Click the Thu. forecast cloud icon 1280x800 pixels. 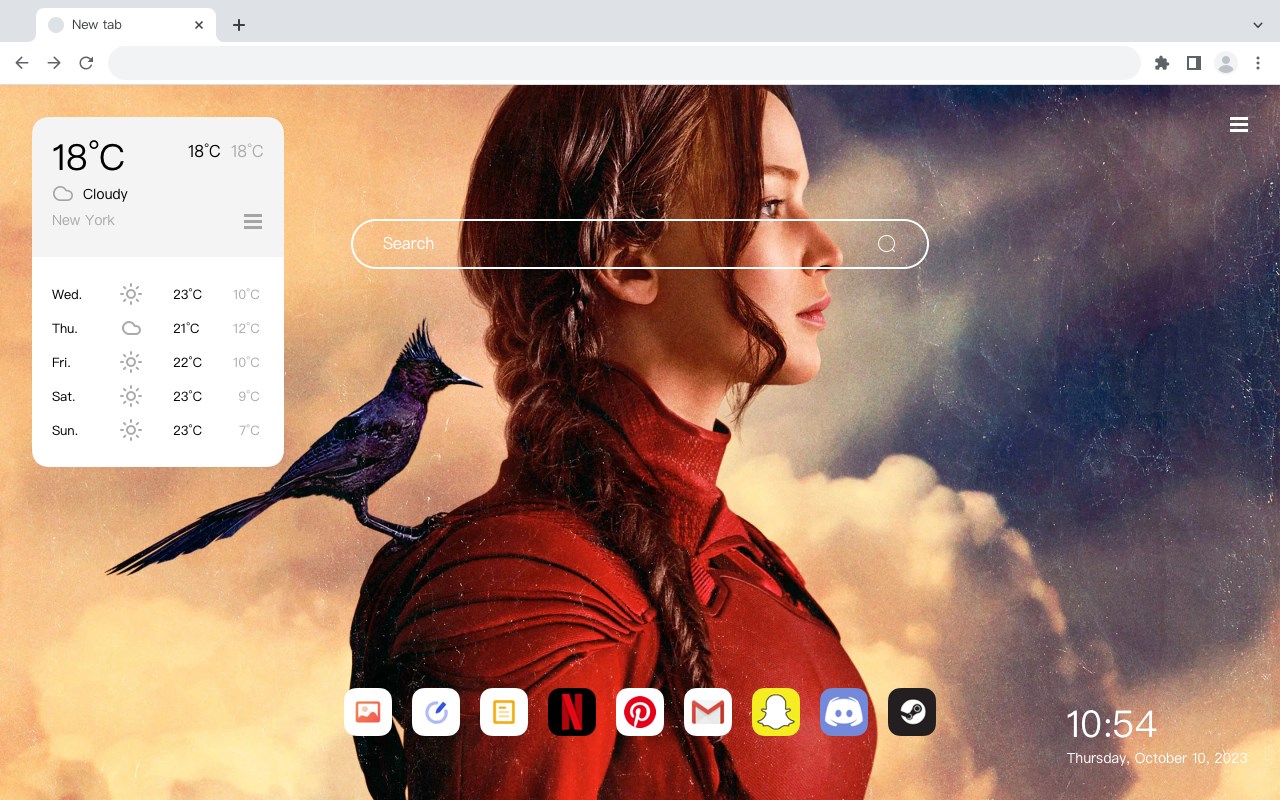131,328
